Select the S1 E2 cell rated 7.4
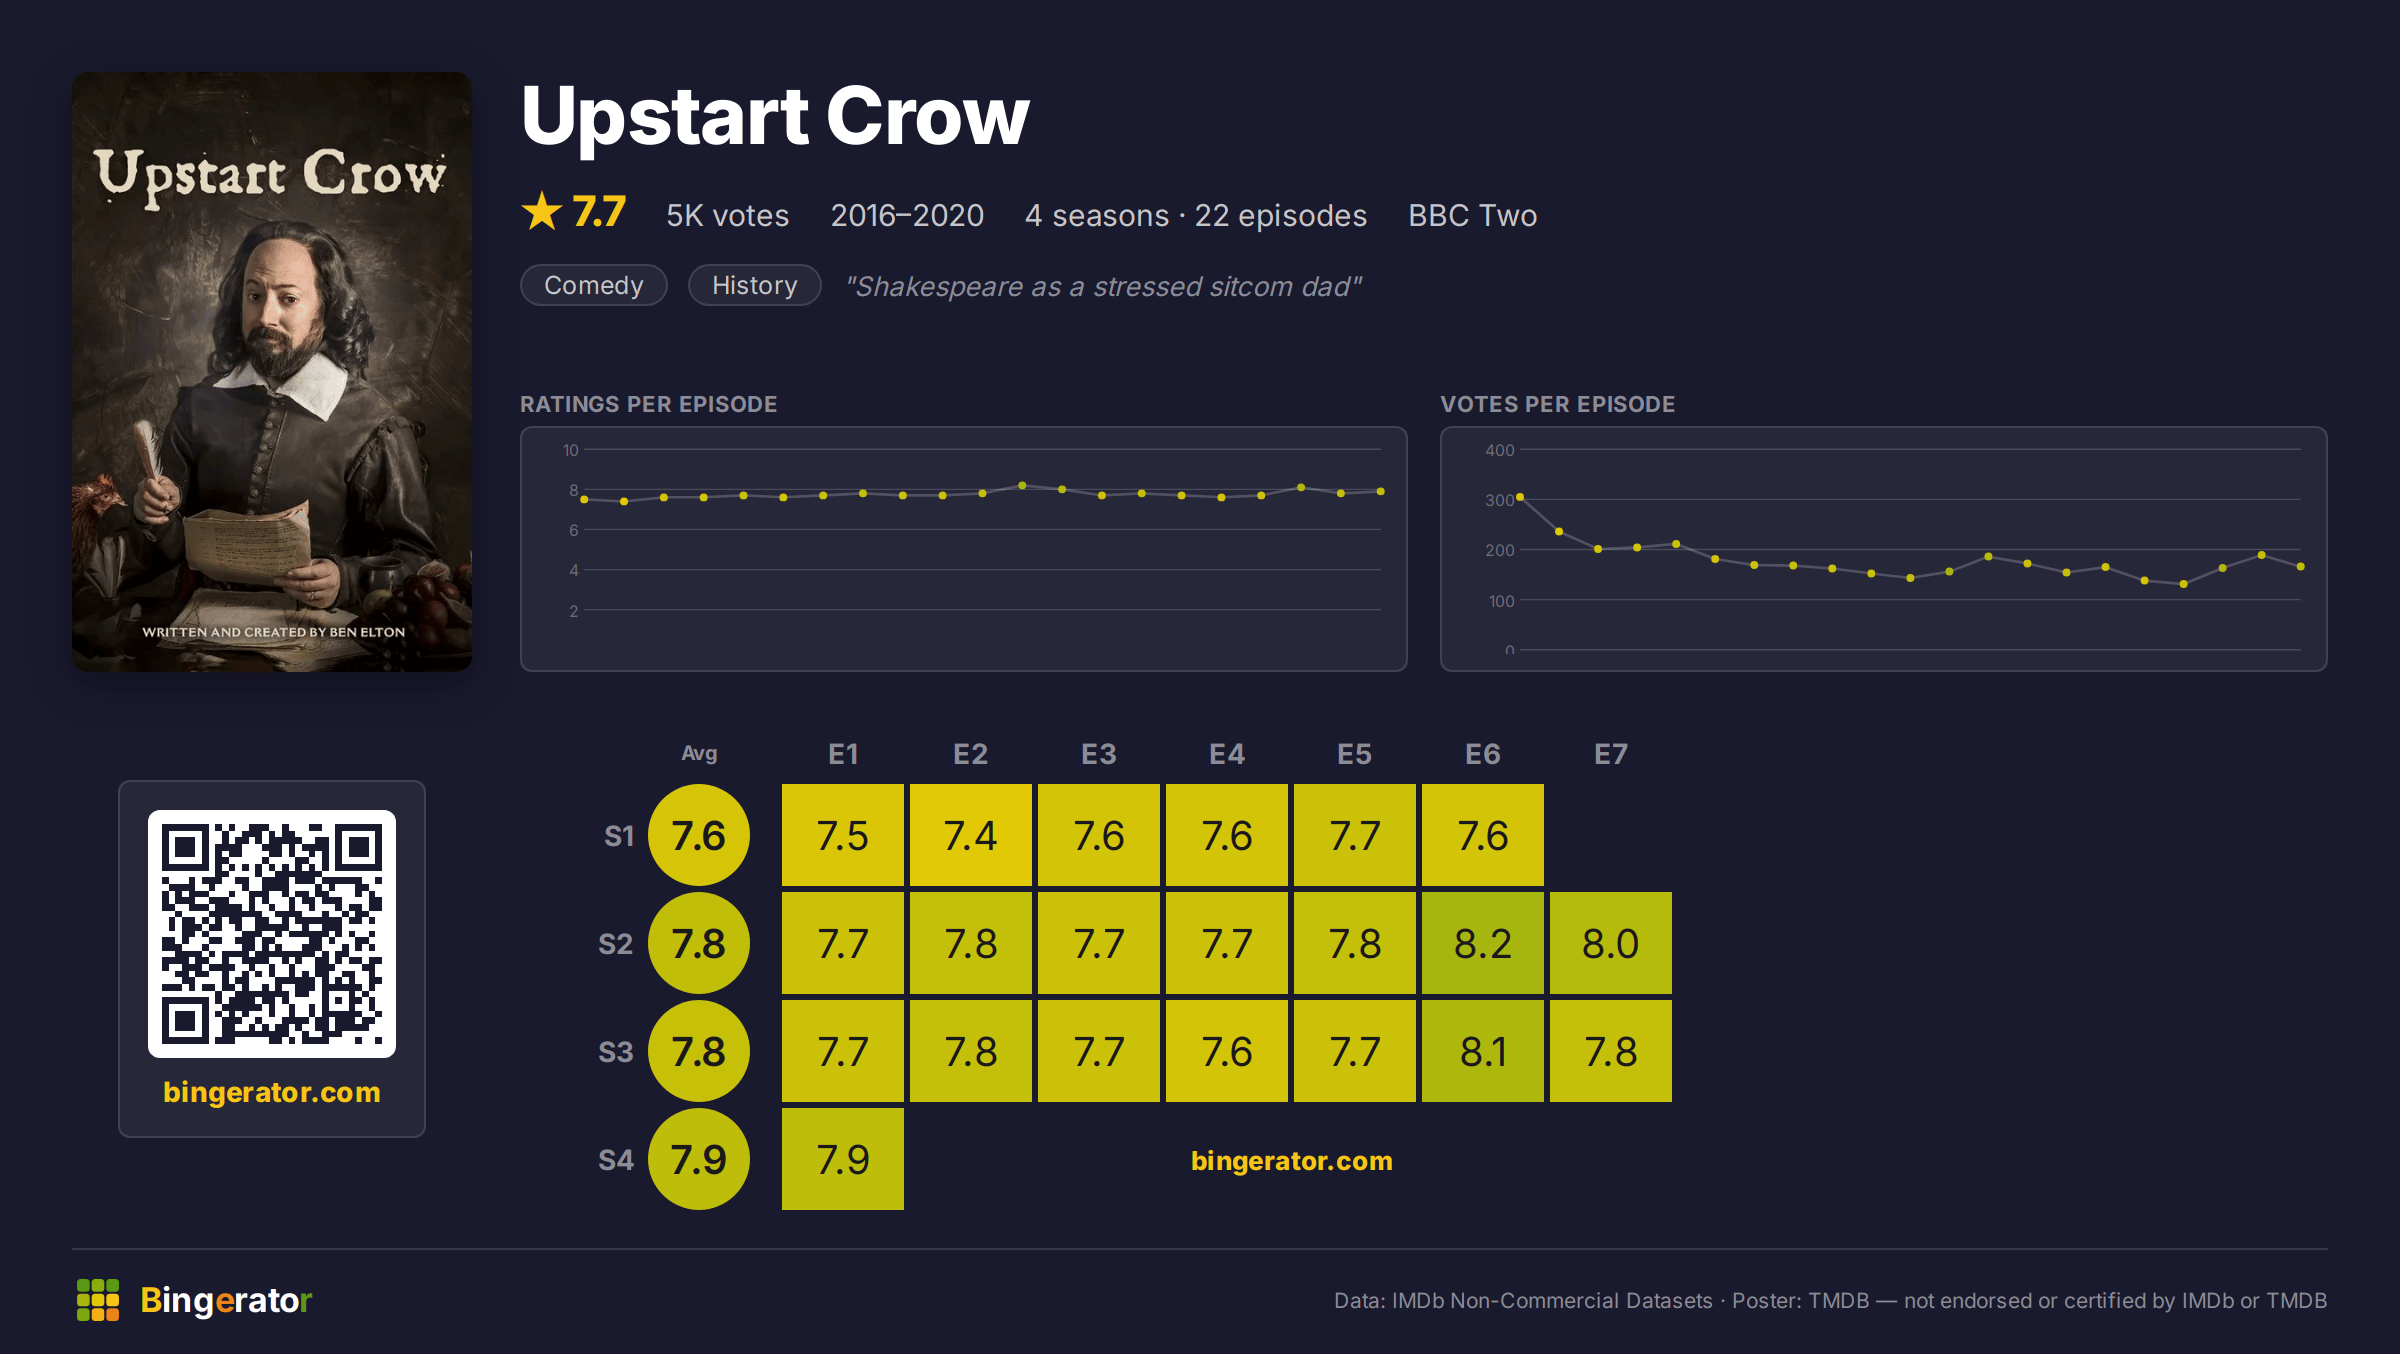 click(x=971, y=835)
